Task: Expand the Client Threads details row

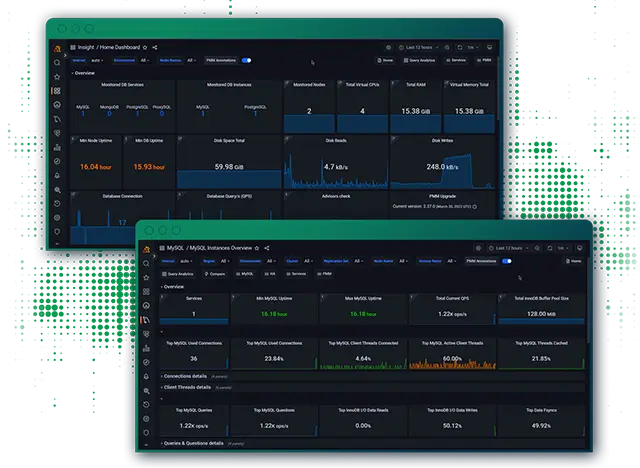Action: 187,386
